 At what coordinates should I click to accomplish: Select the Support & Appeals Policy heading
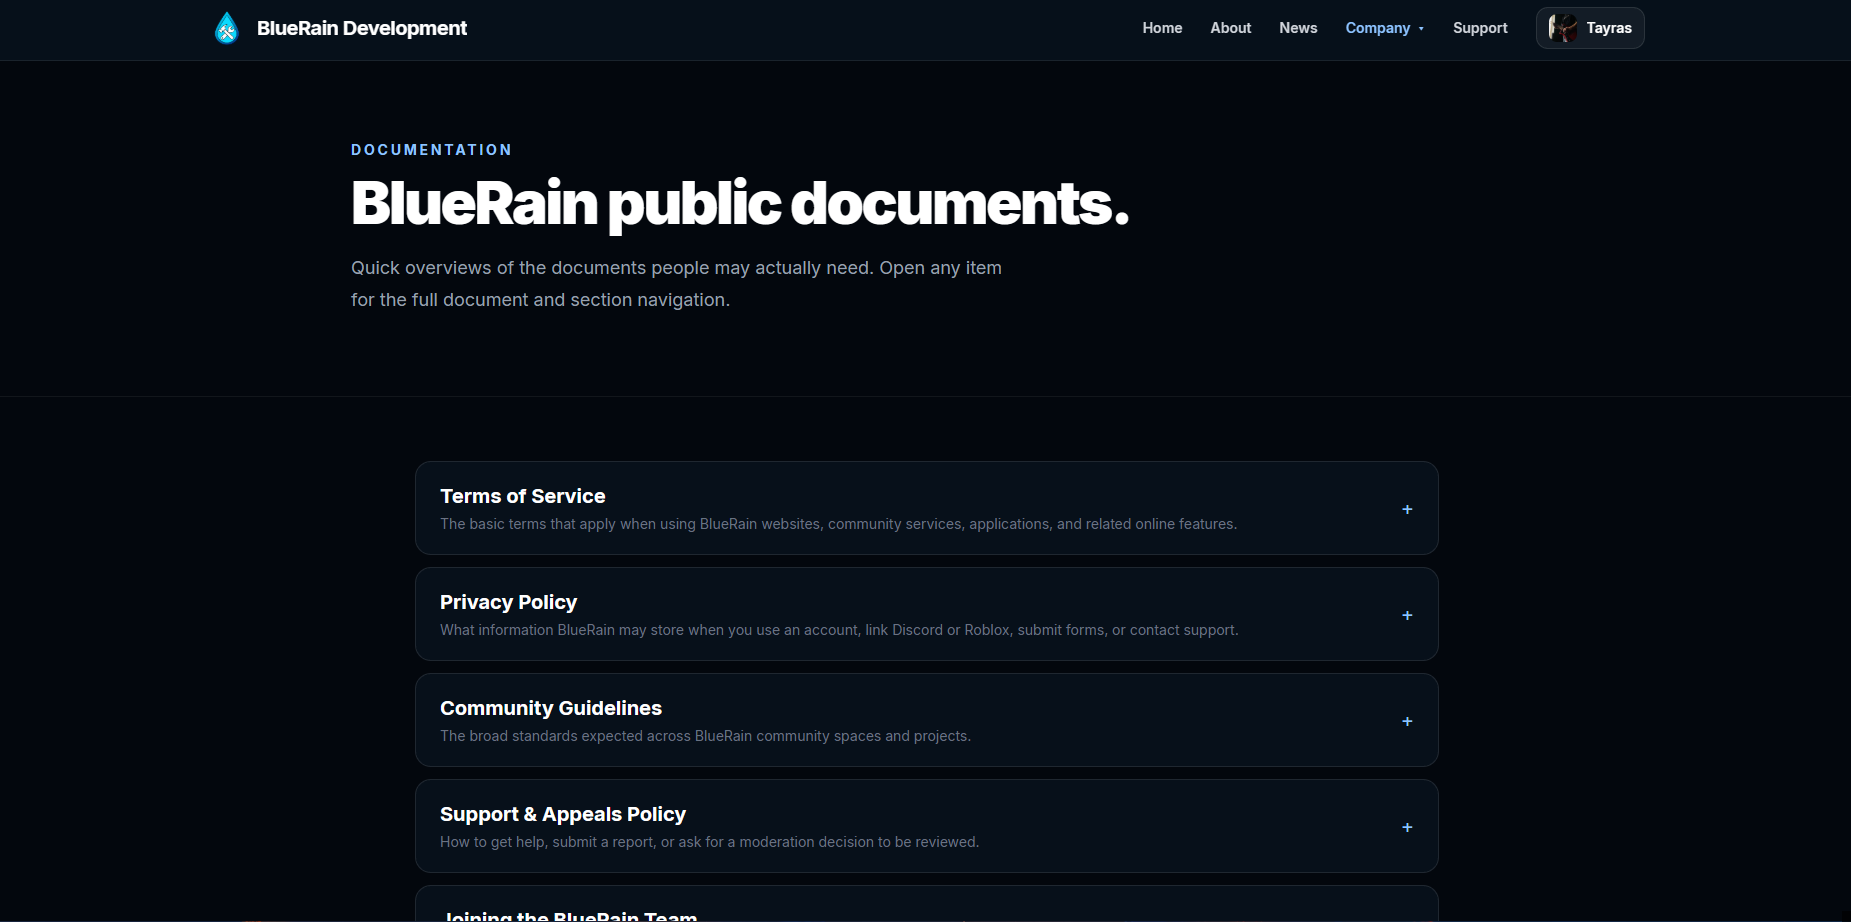coord(563,814)
